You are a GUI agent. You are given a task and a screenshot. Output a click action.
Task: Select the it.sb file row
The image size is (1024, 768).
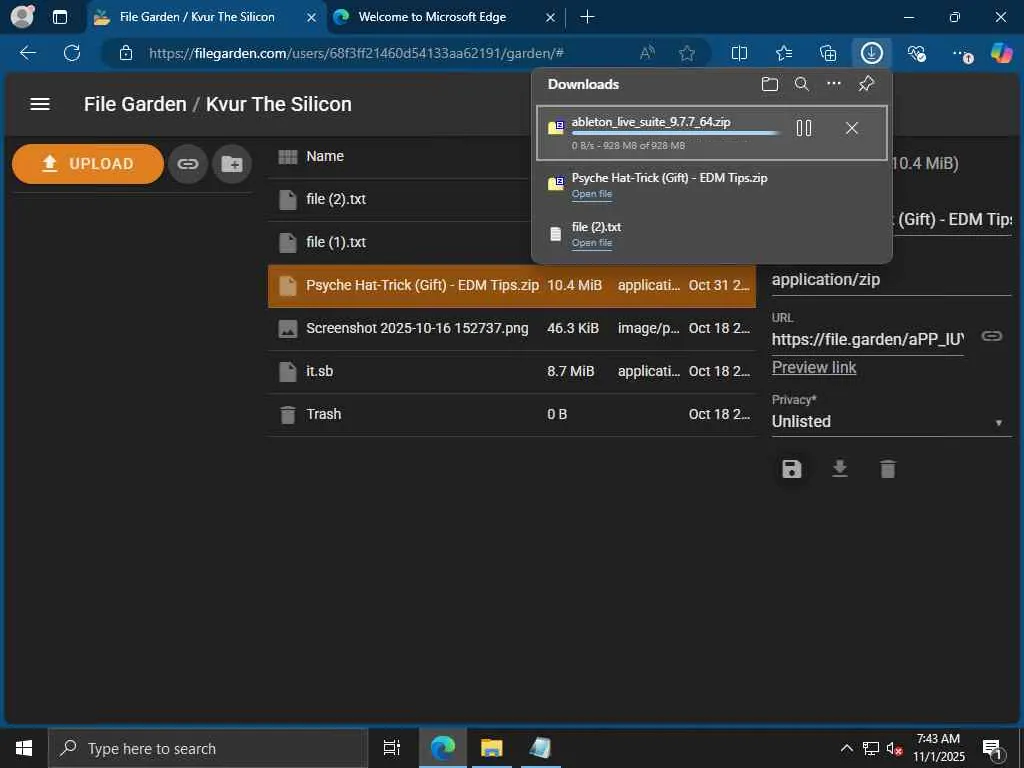pyautogui.click(x=511, y=372)
